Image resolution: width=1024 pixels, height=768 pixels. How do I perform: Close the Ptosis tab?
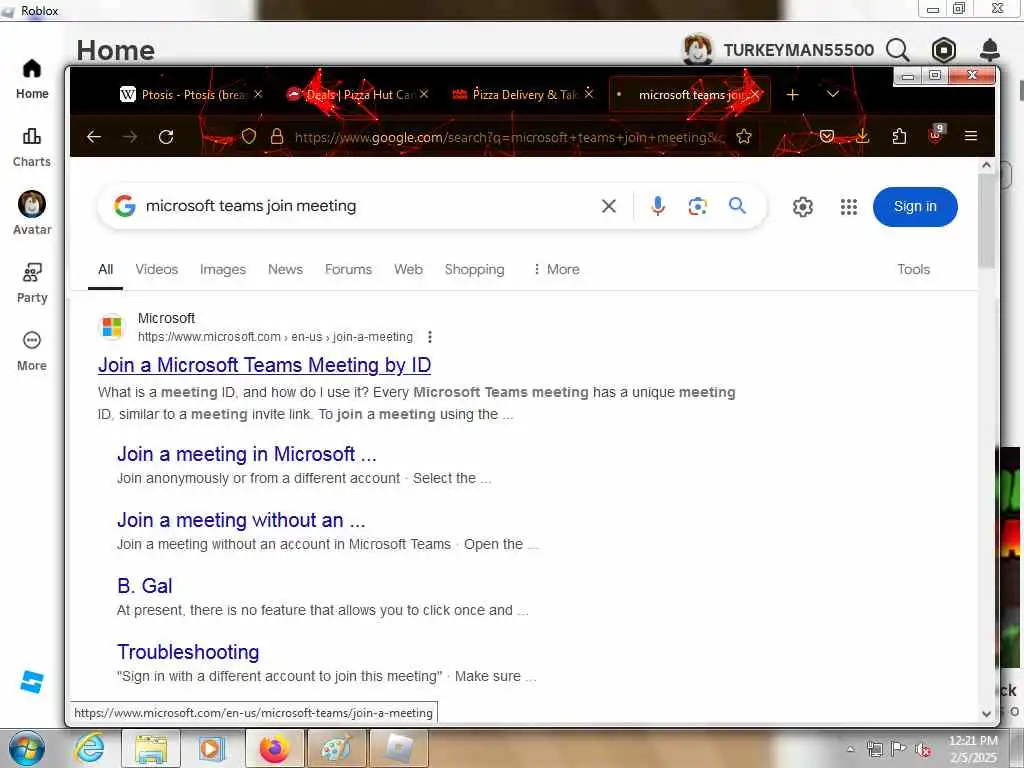click(x=258, y=94)
